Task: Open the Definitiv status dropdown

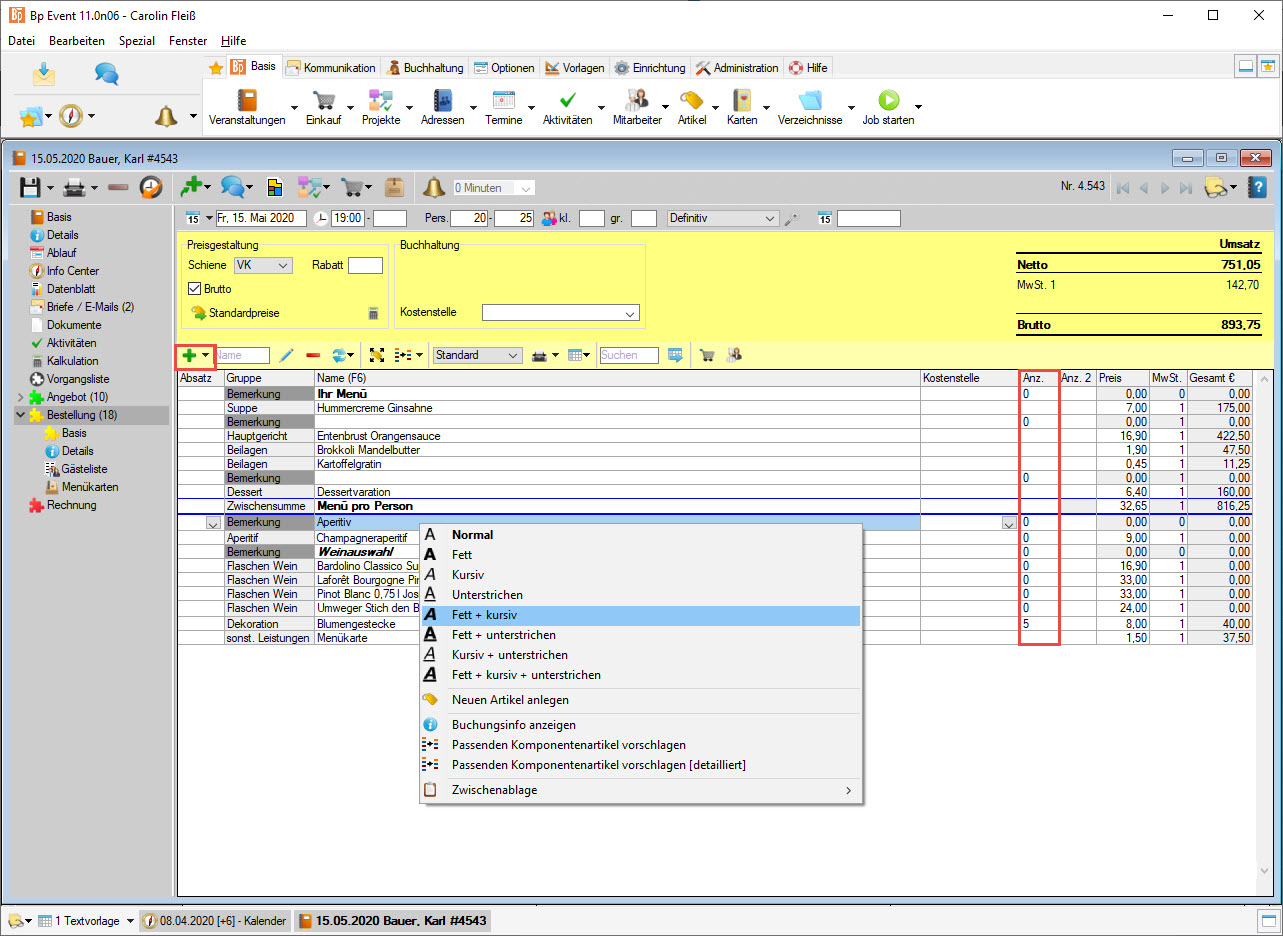Action: (769, 218)
